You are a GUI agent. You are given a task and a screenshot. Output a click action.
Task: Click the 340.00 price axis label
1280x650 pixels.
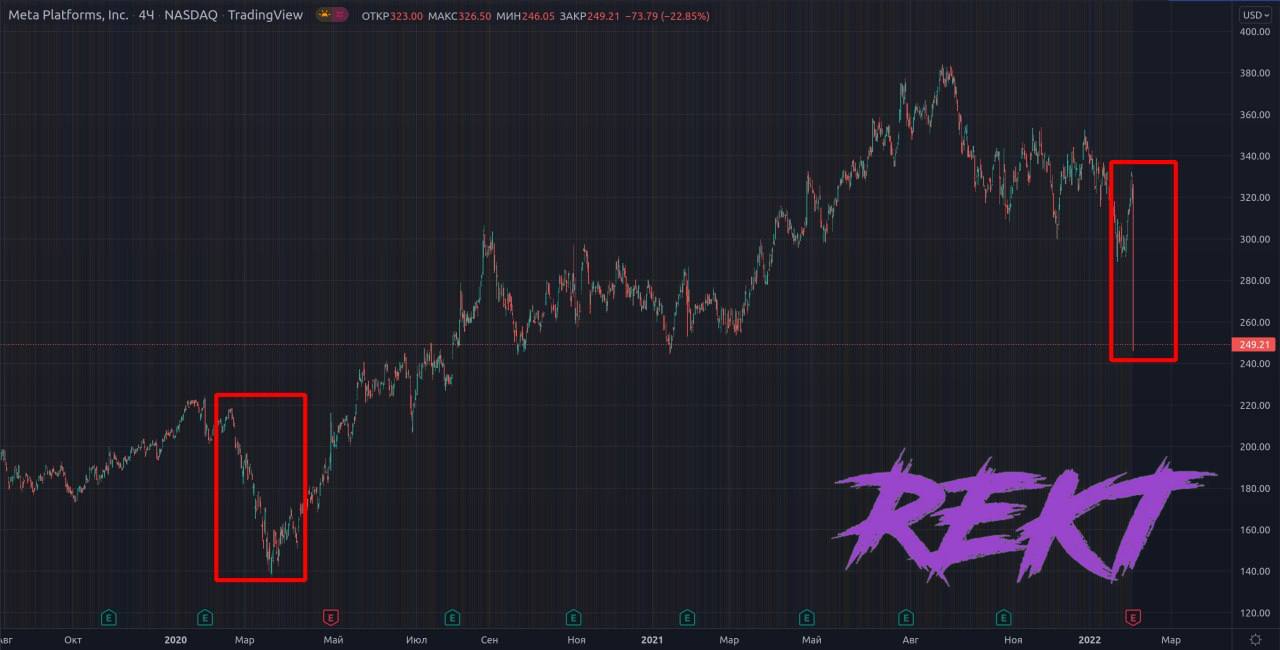pyautogui.click(x=1255, y=156)
